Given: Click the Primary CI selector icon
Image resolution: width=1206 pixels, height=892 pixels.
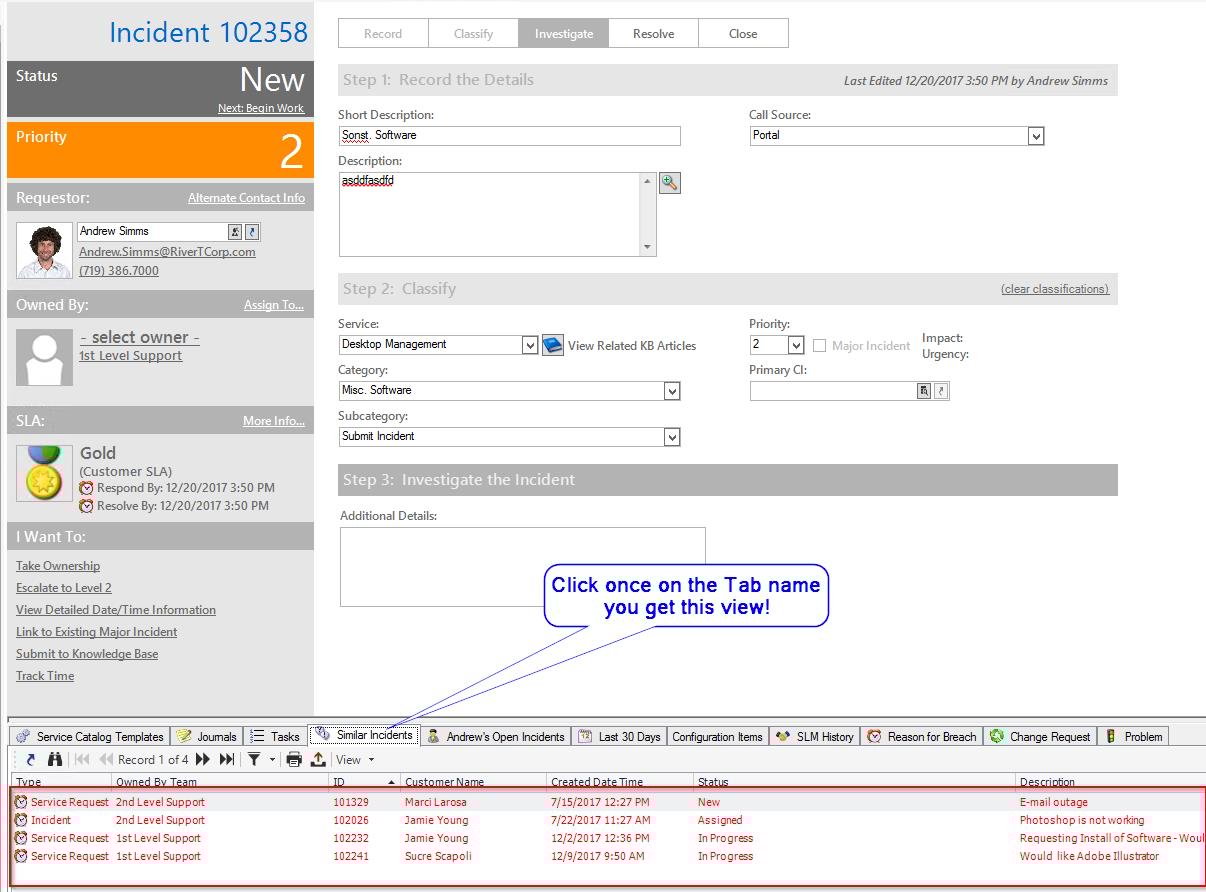Looking at the screenshot, I should tap(924, 391).
